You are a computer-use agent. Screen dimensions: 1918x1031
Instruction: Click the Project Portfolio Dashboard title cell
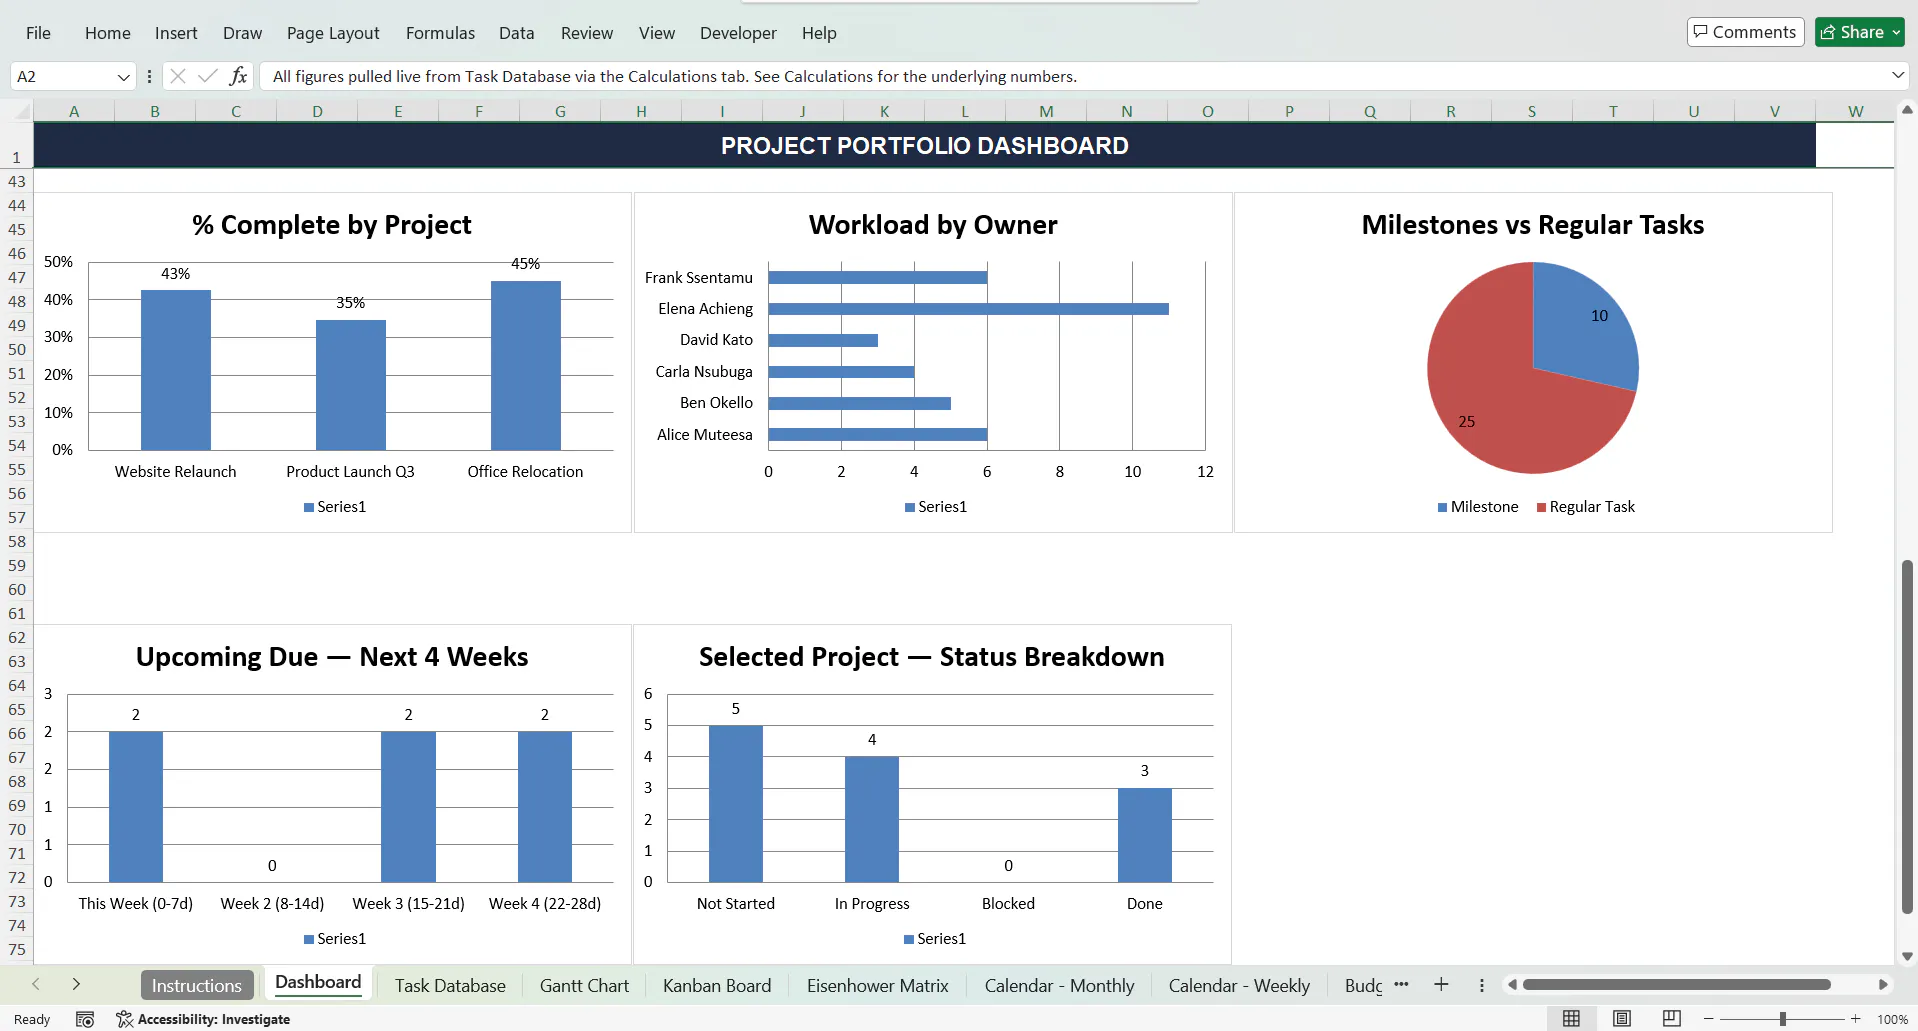click(x=925, y=146)
